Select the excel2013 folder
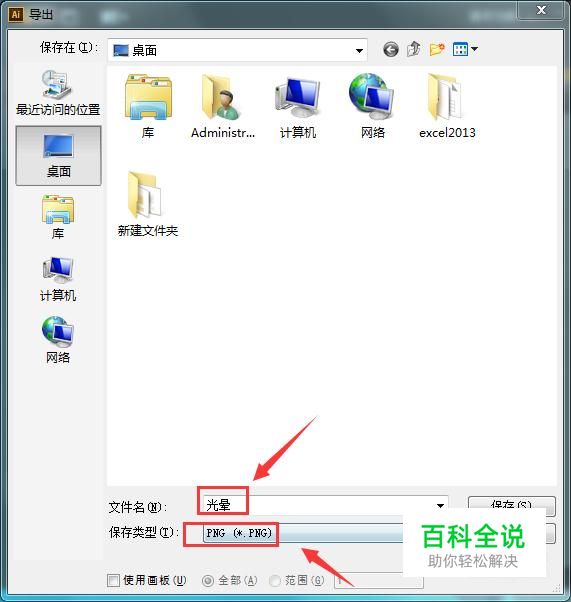The width and height of the screenshot is (571, 602). 447,106
